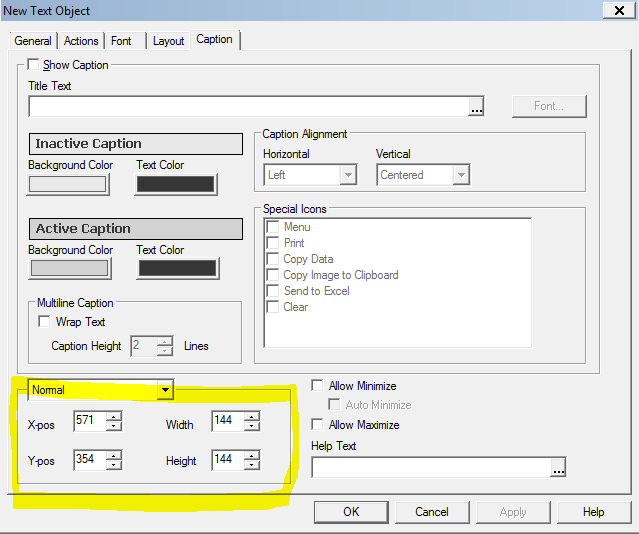Switch to the Actions tab

[x=81, y=41]
